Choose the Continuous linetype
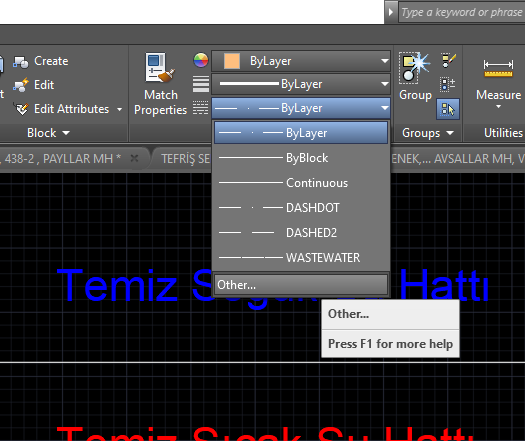 [301, 183]
